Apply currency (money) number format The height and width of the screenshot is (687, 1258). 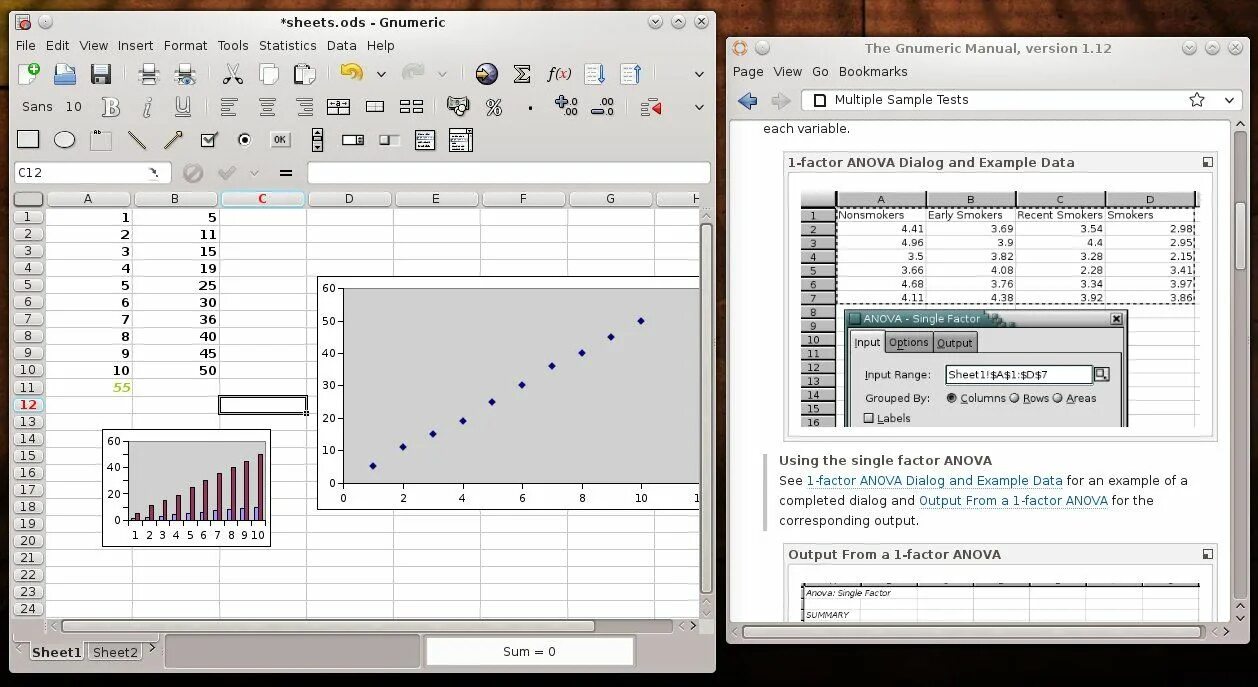[x=458, y=107]
